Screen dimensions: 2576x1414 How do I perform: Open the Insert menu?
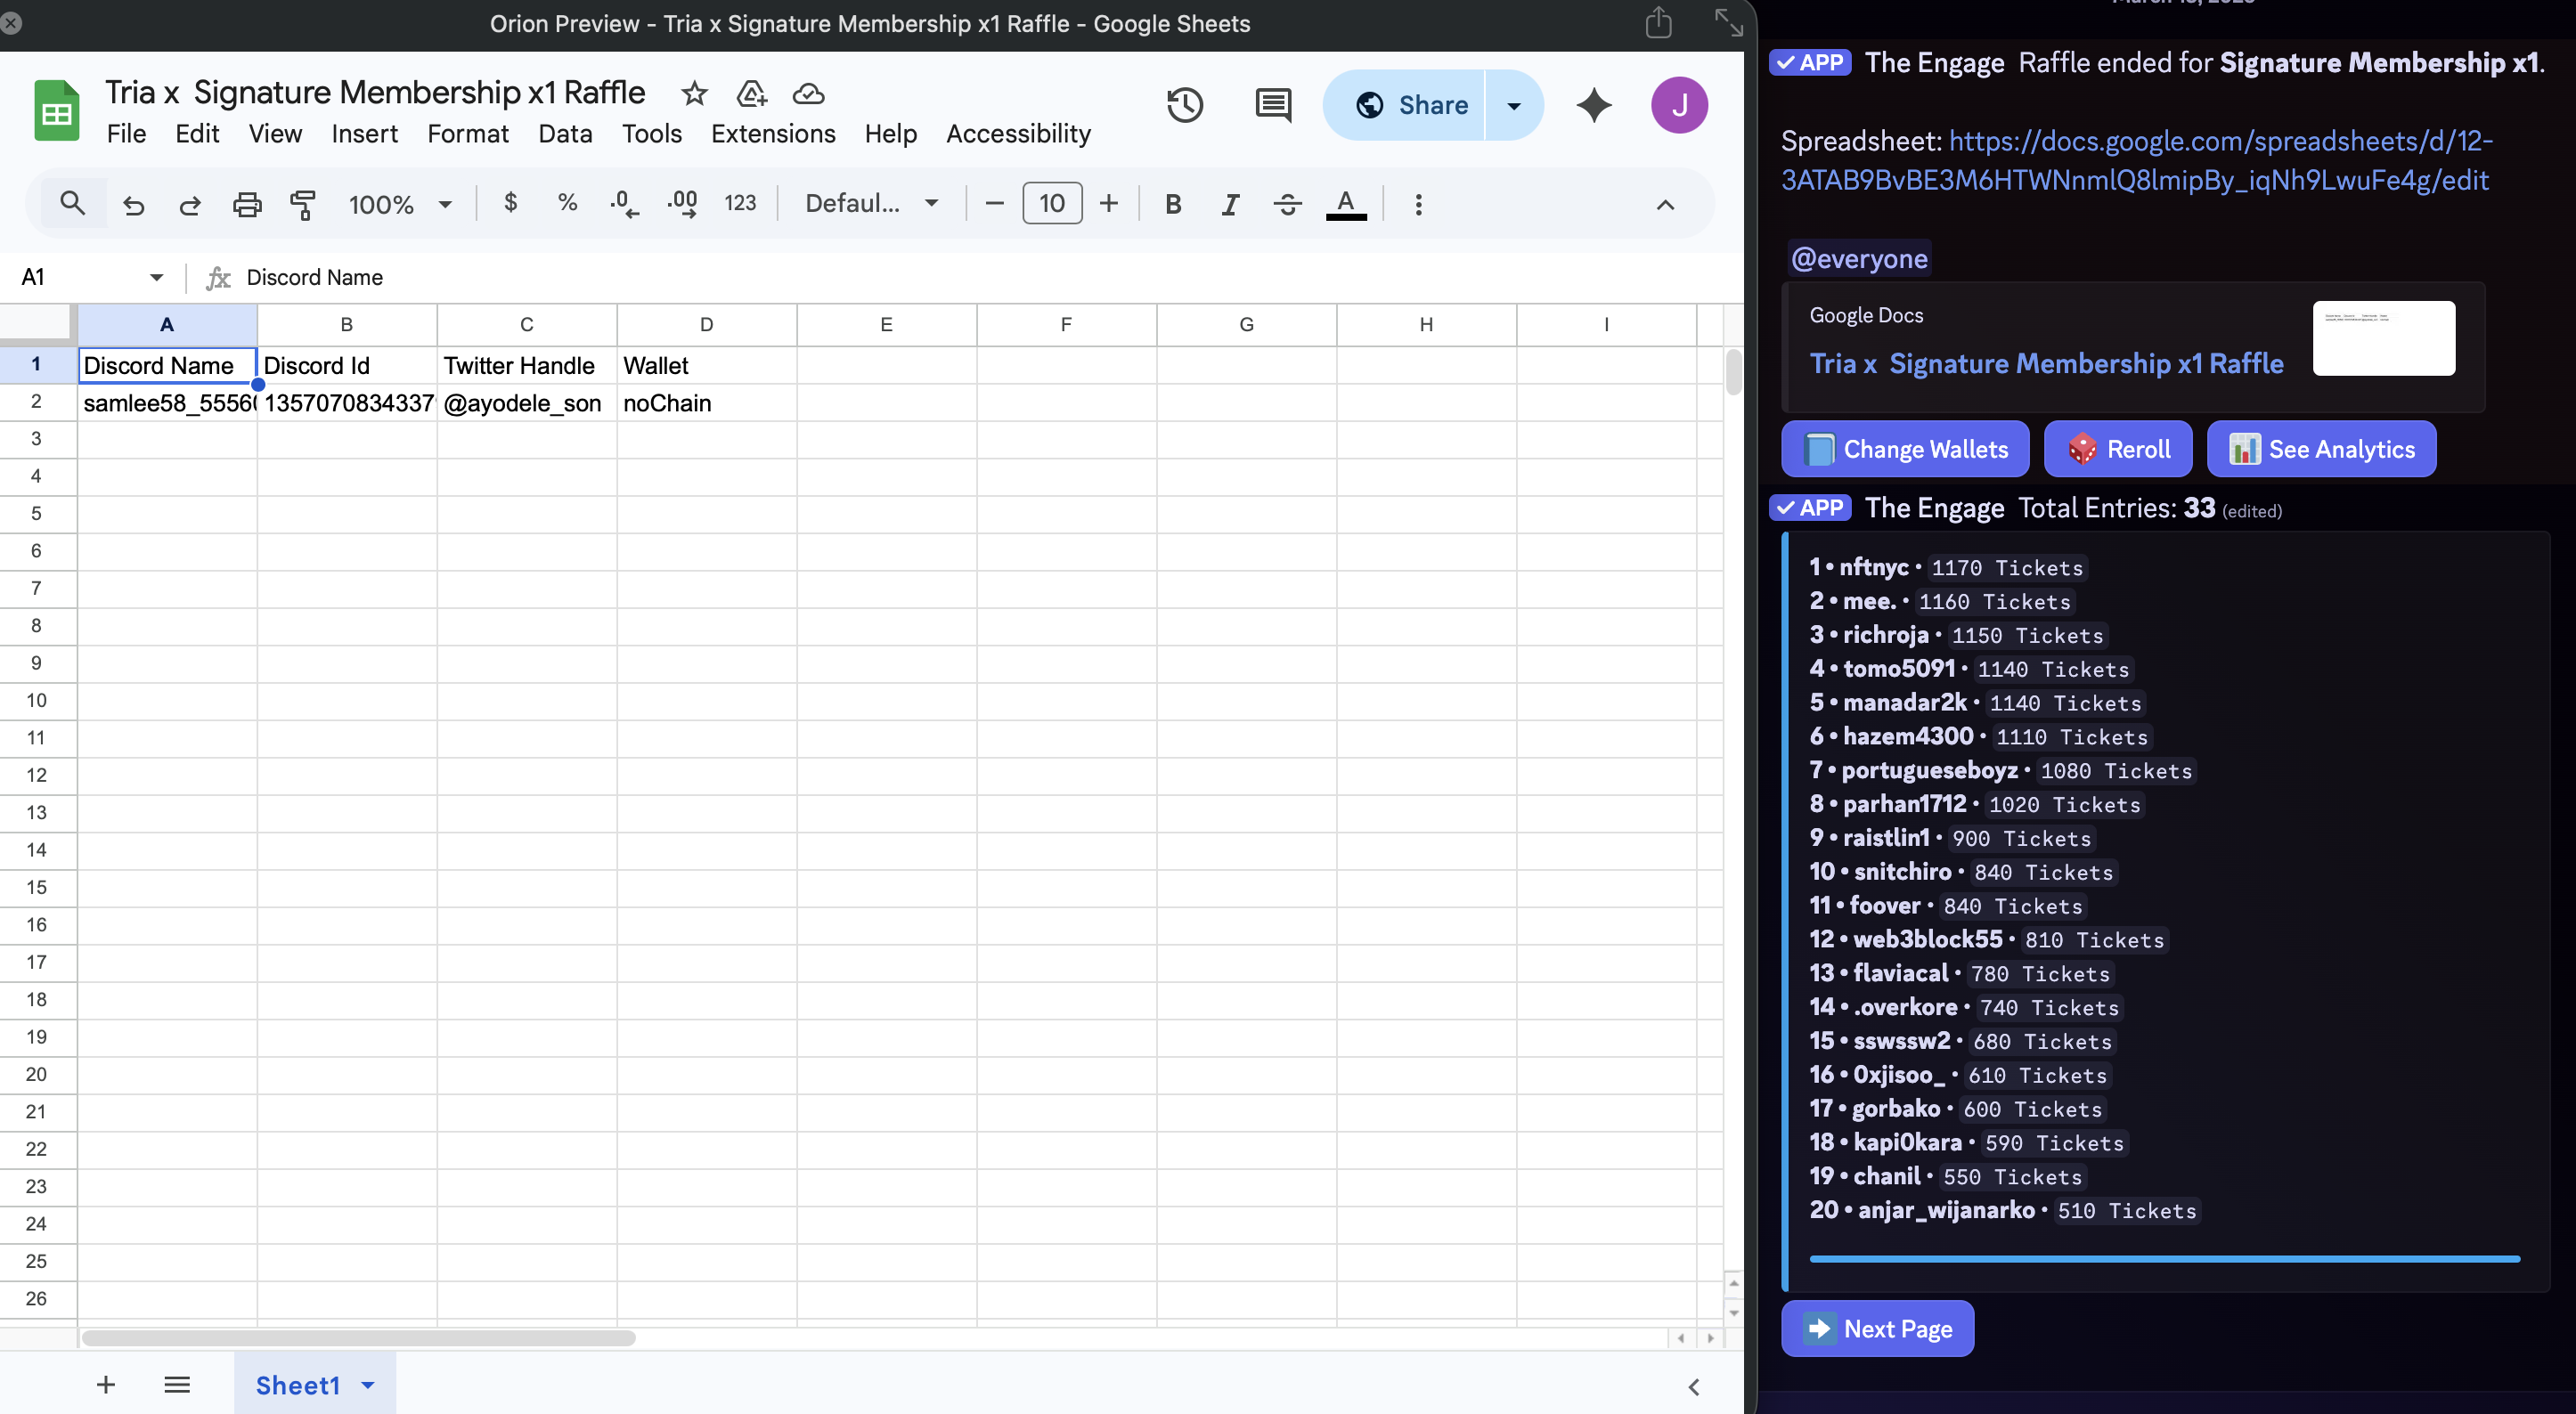[x=364, y=133]
